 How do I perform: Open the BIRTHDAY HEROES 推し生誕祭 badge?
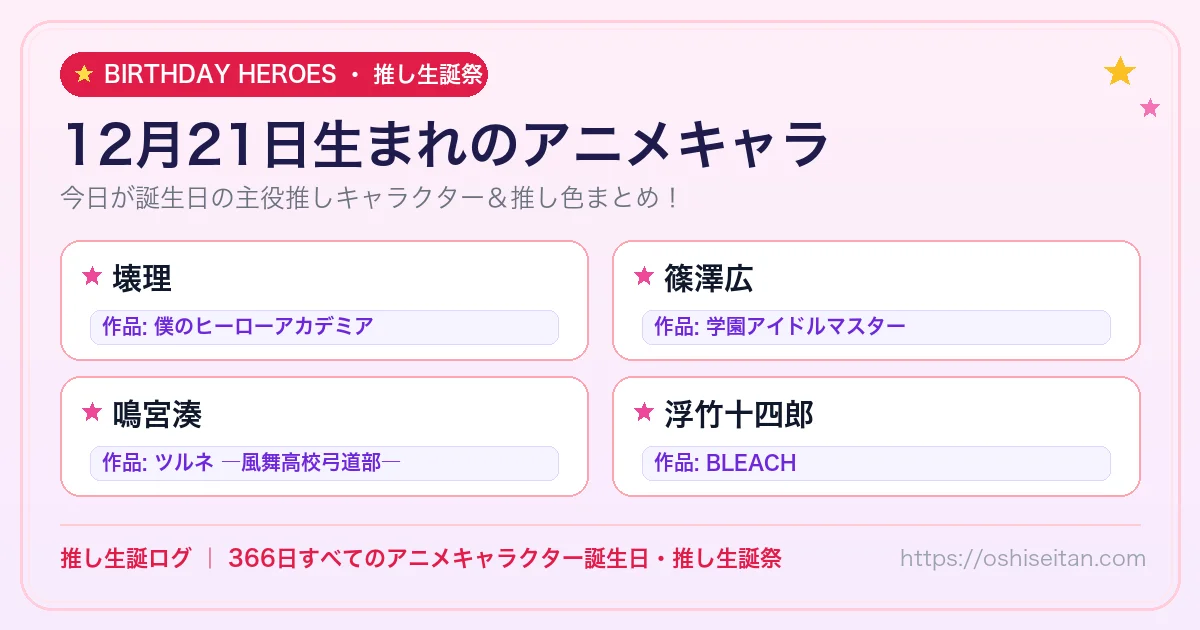[274, 74]
